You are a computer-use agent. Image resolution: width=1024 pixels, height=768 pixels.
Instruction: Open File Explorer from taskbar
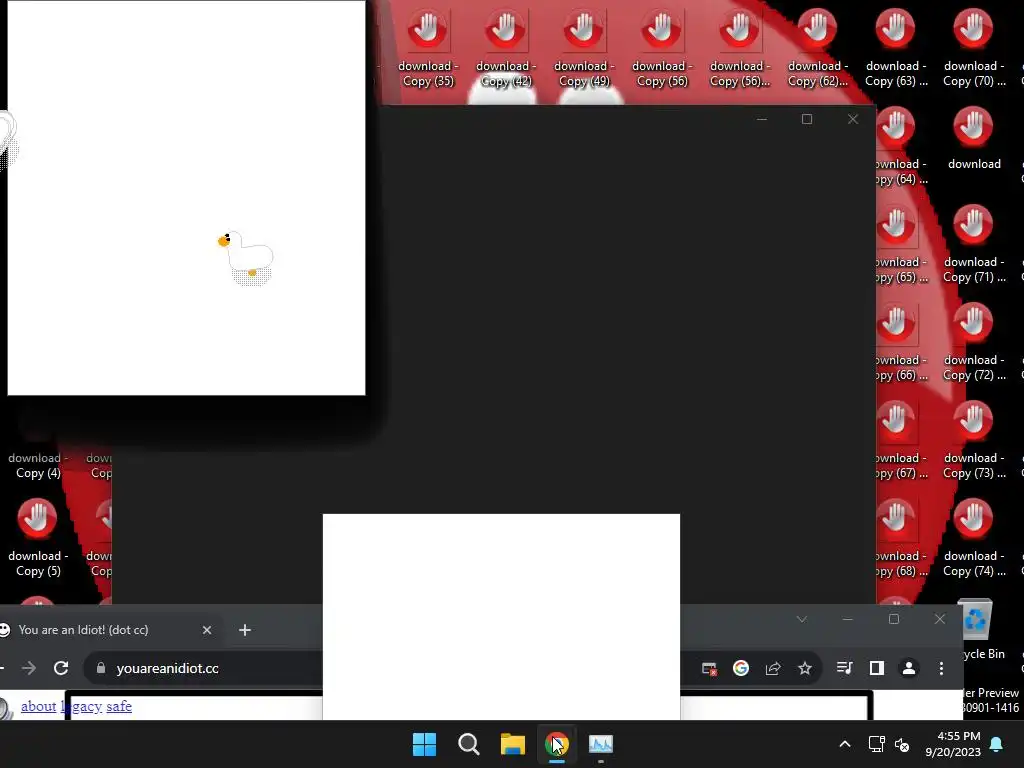pyautogui.click(x=513, y=744)
